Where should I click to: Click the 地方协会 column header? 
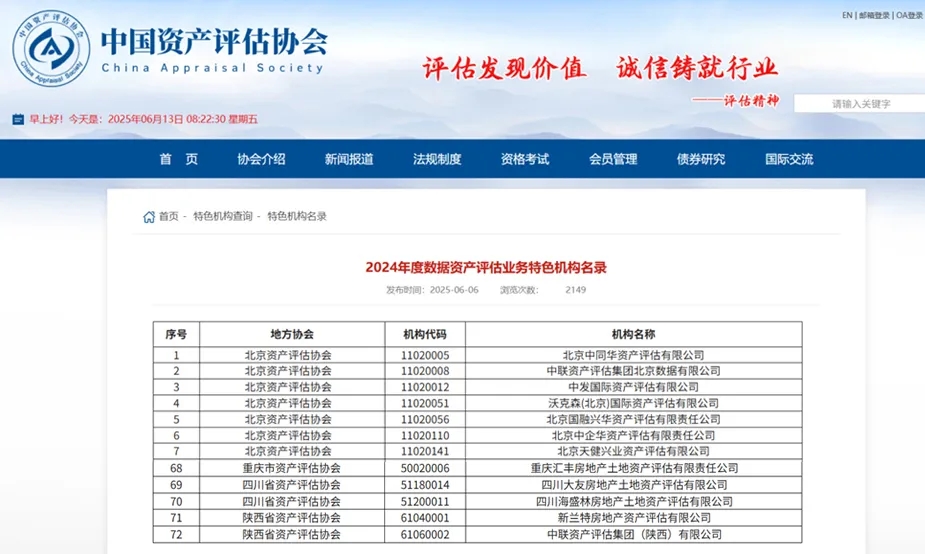pyautogui.click(x=292, y=334)
